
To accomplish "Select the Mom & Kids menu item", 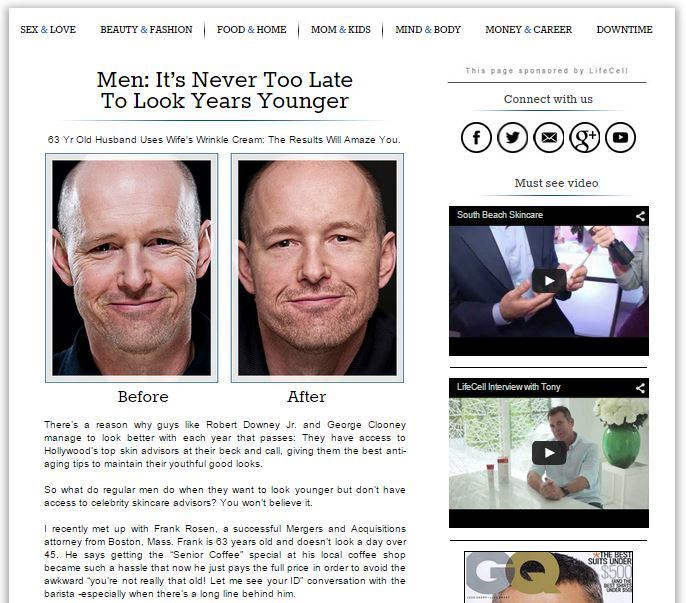I will 341,30.
